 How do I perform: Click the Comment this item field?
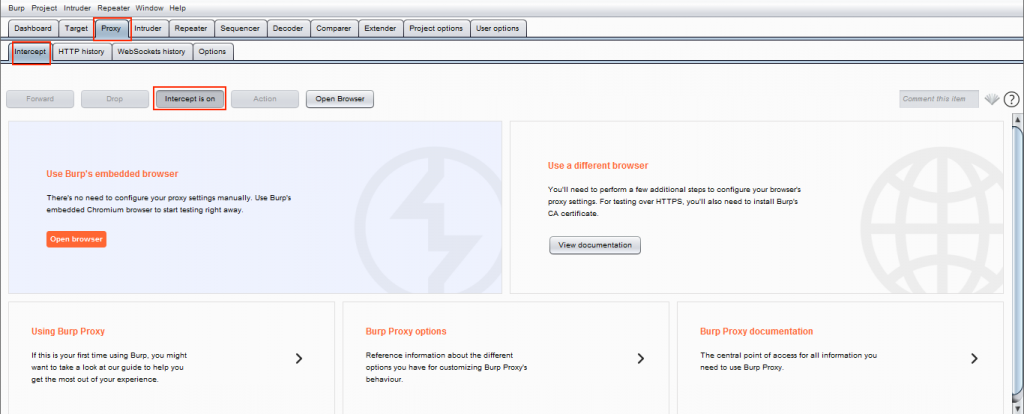tap(939, 99)
